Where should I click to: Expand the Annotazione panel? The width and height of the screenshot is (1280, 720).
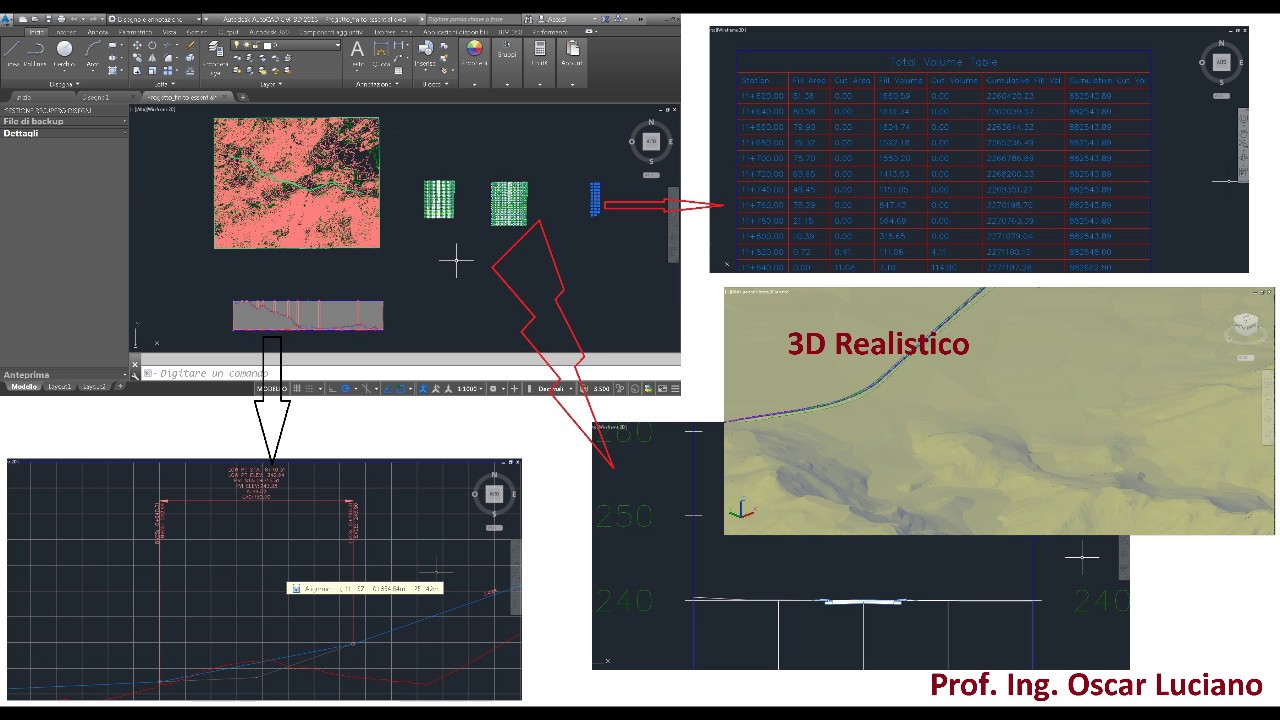pyautogui.click(x=377, y=84)
